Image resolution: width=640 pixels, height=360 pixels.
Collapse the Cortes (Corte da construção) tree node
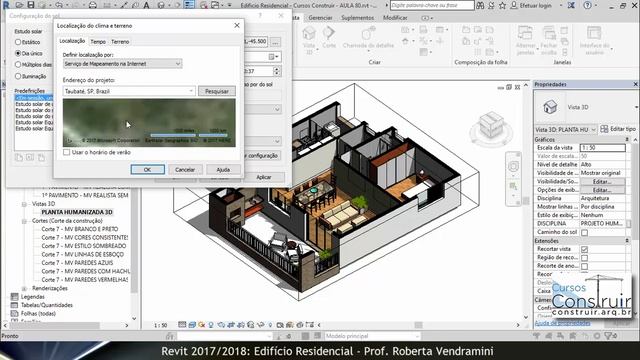(24, 221)
